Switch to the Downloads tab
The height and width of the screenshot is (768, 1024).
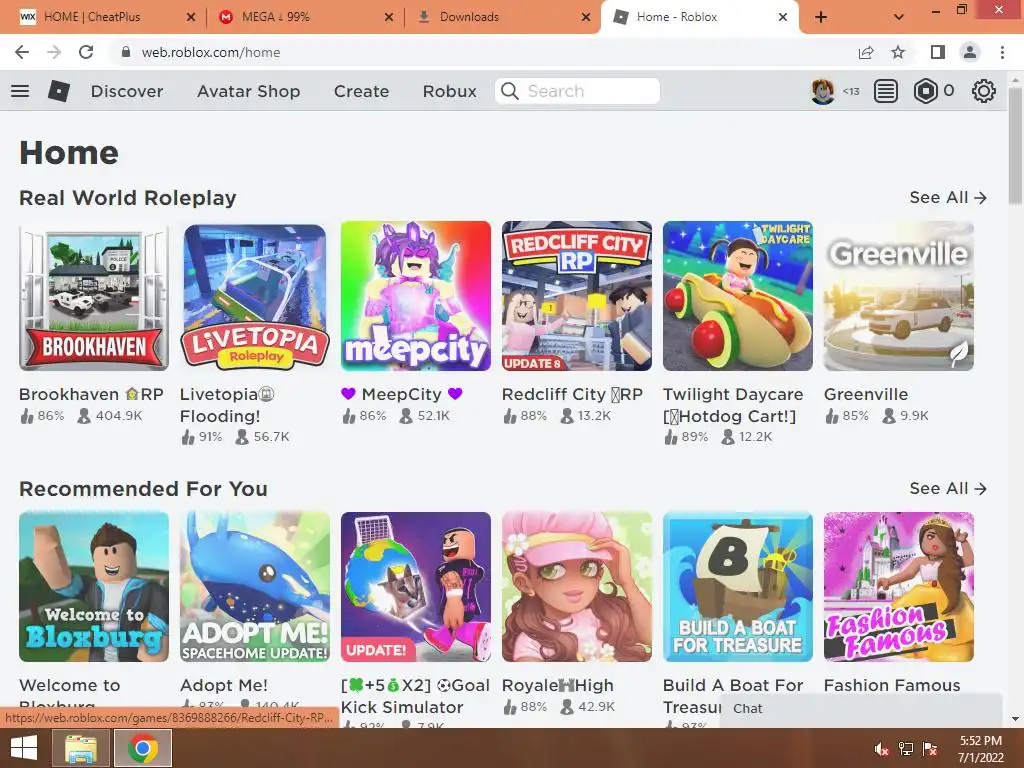[469, 17]
